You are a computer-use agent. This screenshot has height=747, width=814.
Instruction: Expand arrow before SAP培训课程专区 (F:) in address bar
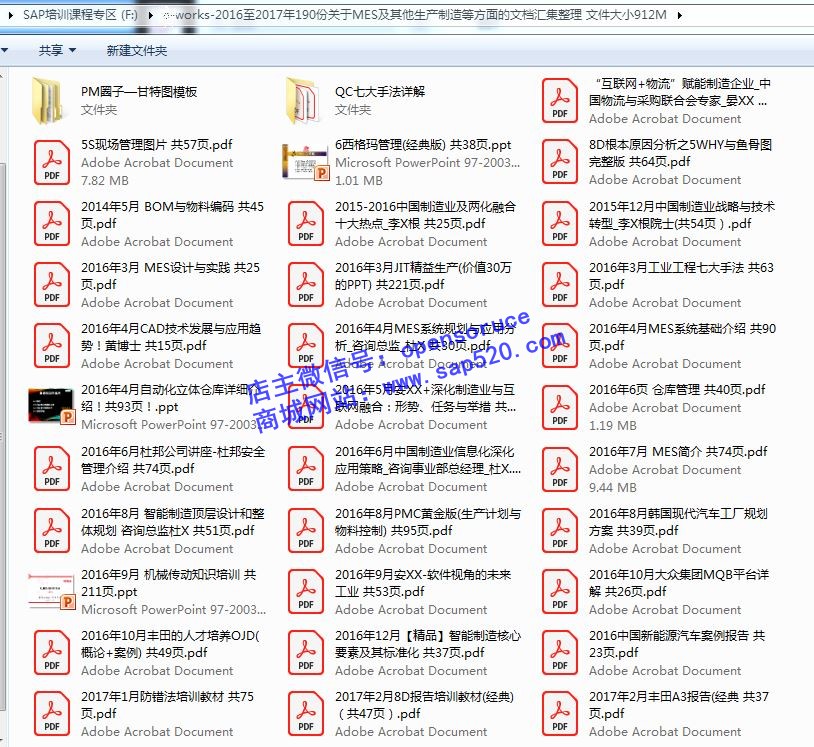(10, 15)
